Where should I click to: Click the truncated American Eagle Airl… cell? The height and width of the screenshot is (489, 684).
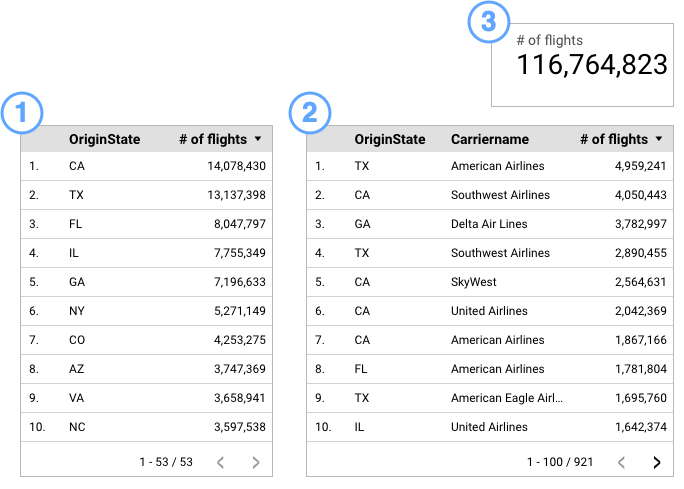(507, 398)
